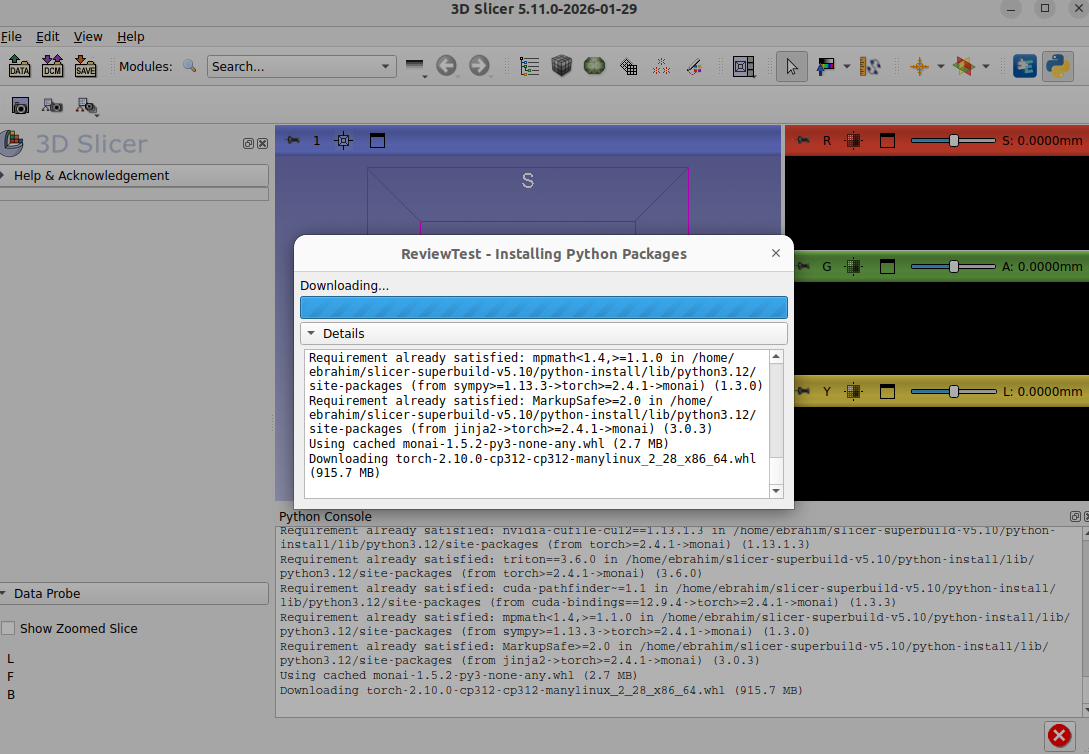Open the View menu
1089x754 pixels.
click(x=88, y=36)
